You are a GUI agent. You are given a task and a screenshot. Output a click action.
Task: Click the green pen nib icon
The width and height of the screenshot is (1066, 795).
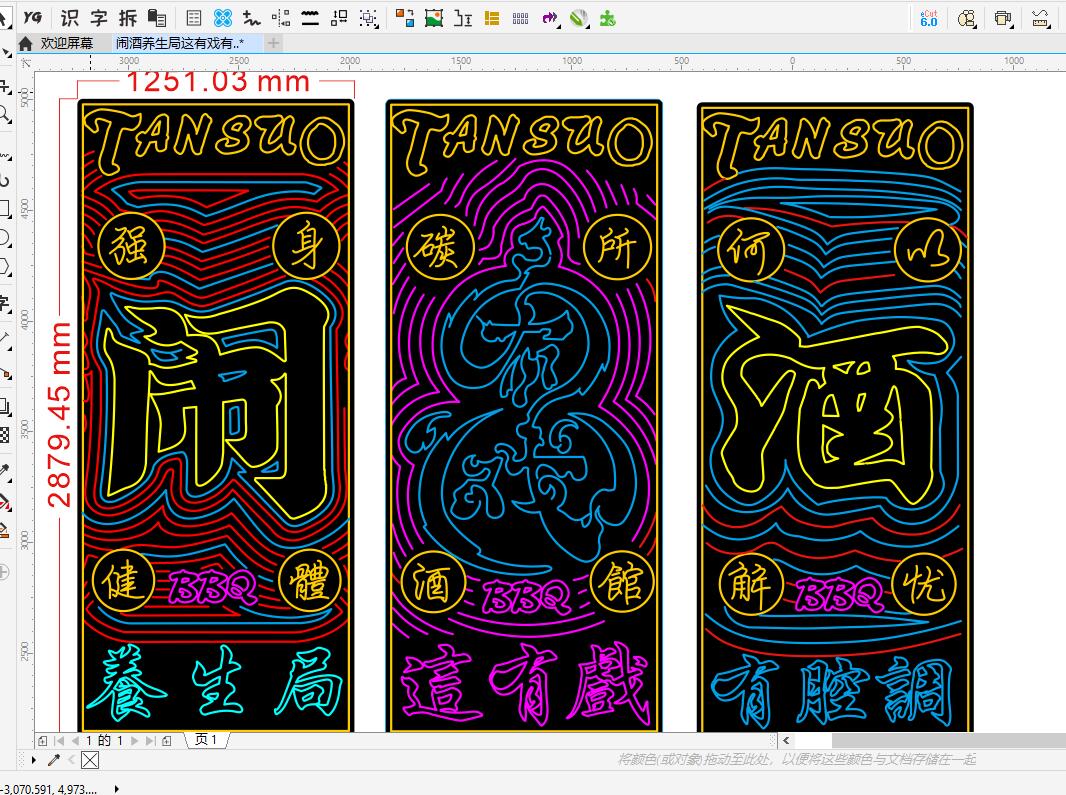pos(579,18)
